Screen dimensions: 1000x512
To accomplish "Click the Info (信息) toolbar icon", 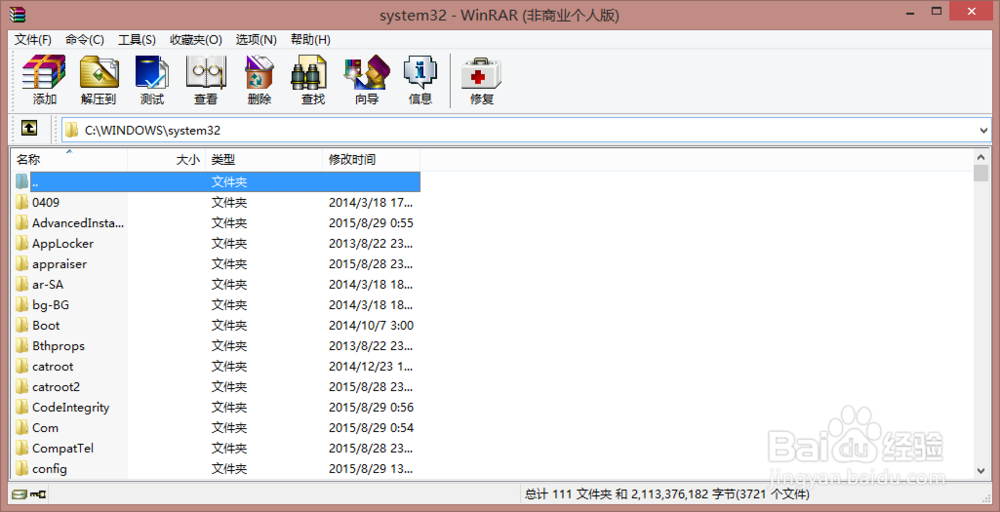I will coord(420,80).
